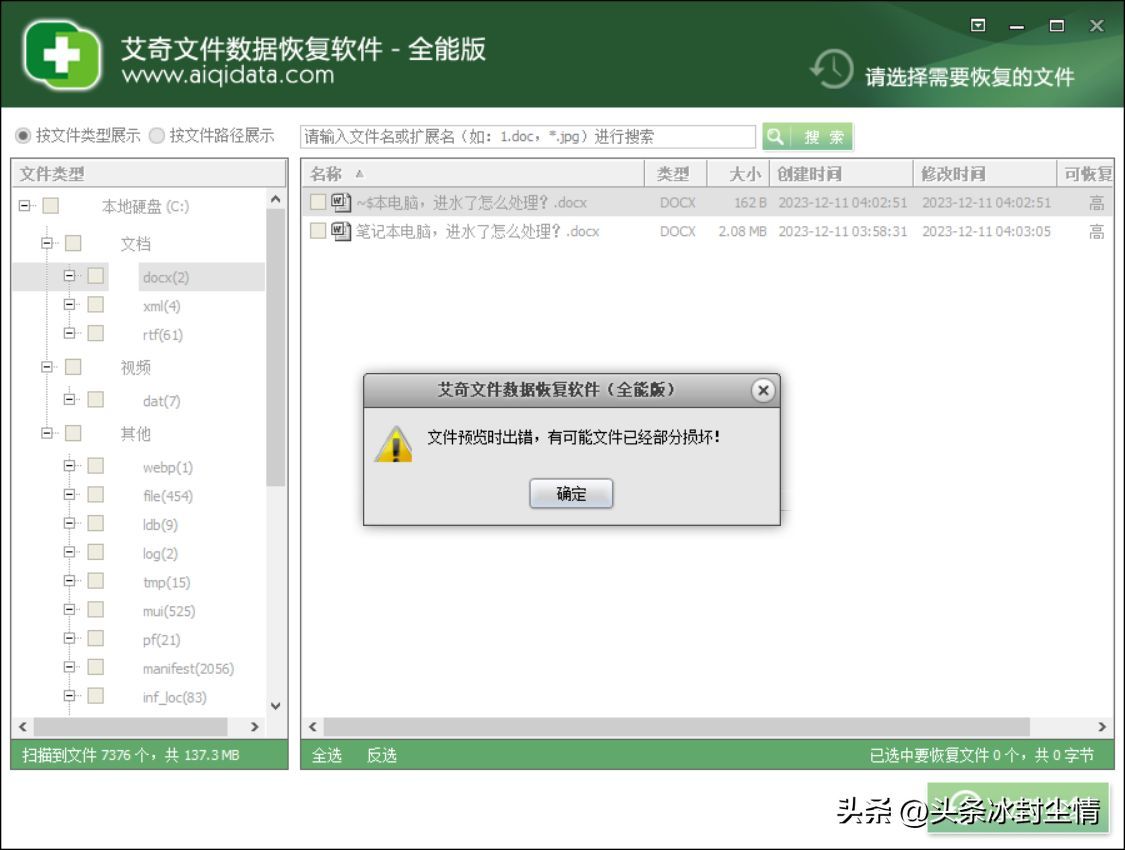Click the magnifier search icon
This screenshot has height=850, width=1125.
click(775, 136)
